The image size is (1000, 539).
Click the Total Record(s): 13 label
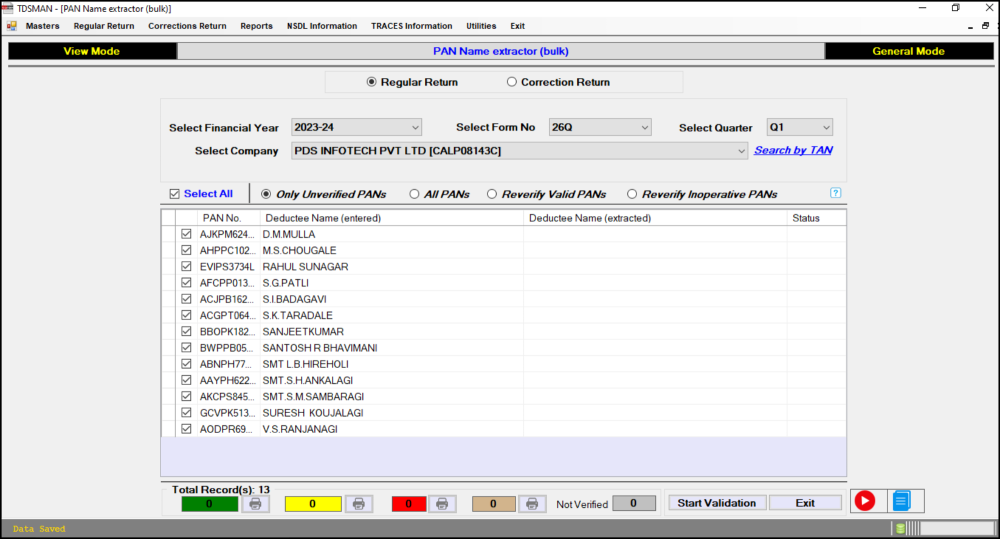click(x=221, y=490)
